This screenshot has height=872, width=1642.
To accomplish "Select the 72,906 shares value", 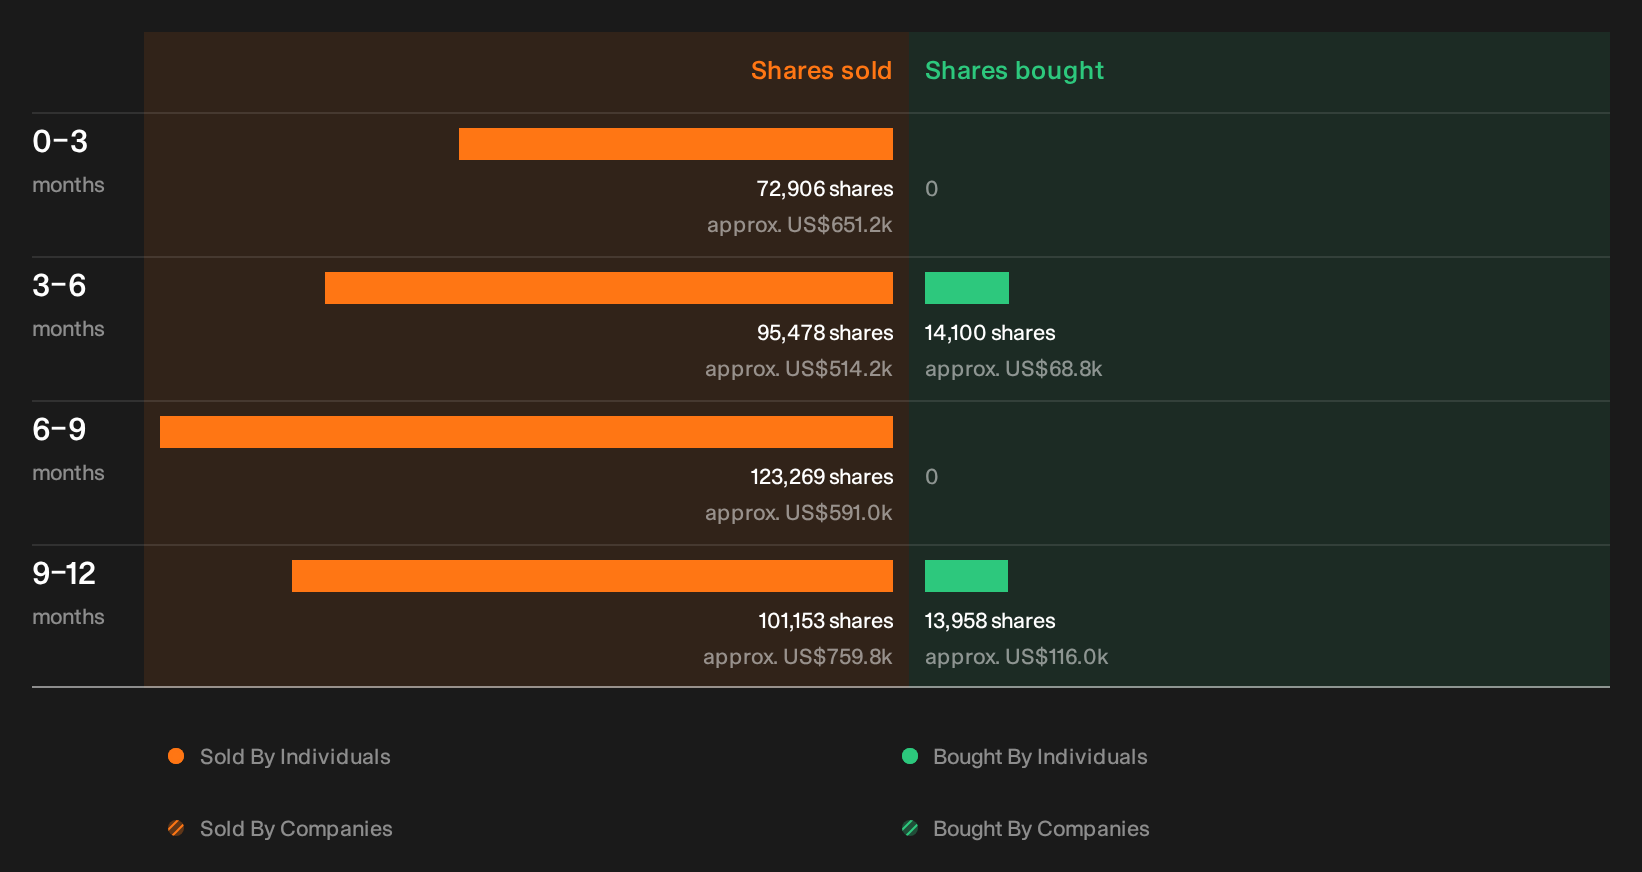I will tap(825, 189).
